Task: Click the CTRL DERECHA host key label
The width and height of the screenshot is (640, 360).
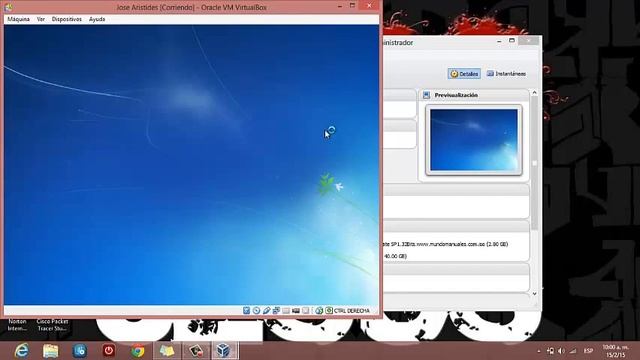Action: pos(352,311)
